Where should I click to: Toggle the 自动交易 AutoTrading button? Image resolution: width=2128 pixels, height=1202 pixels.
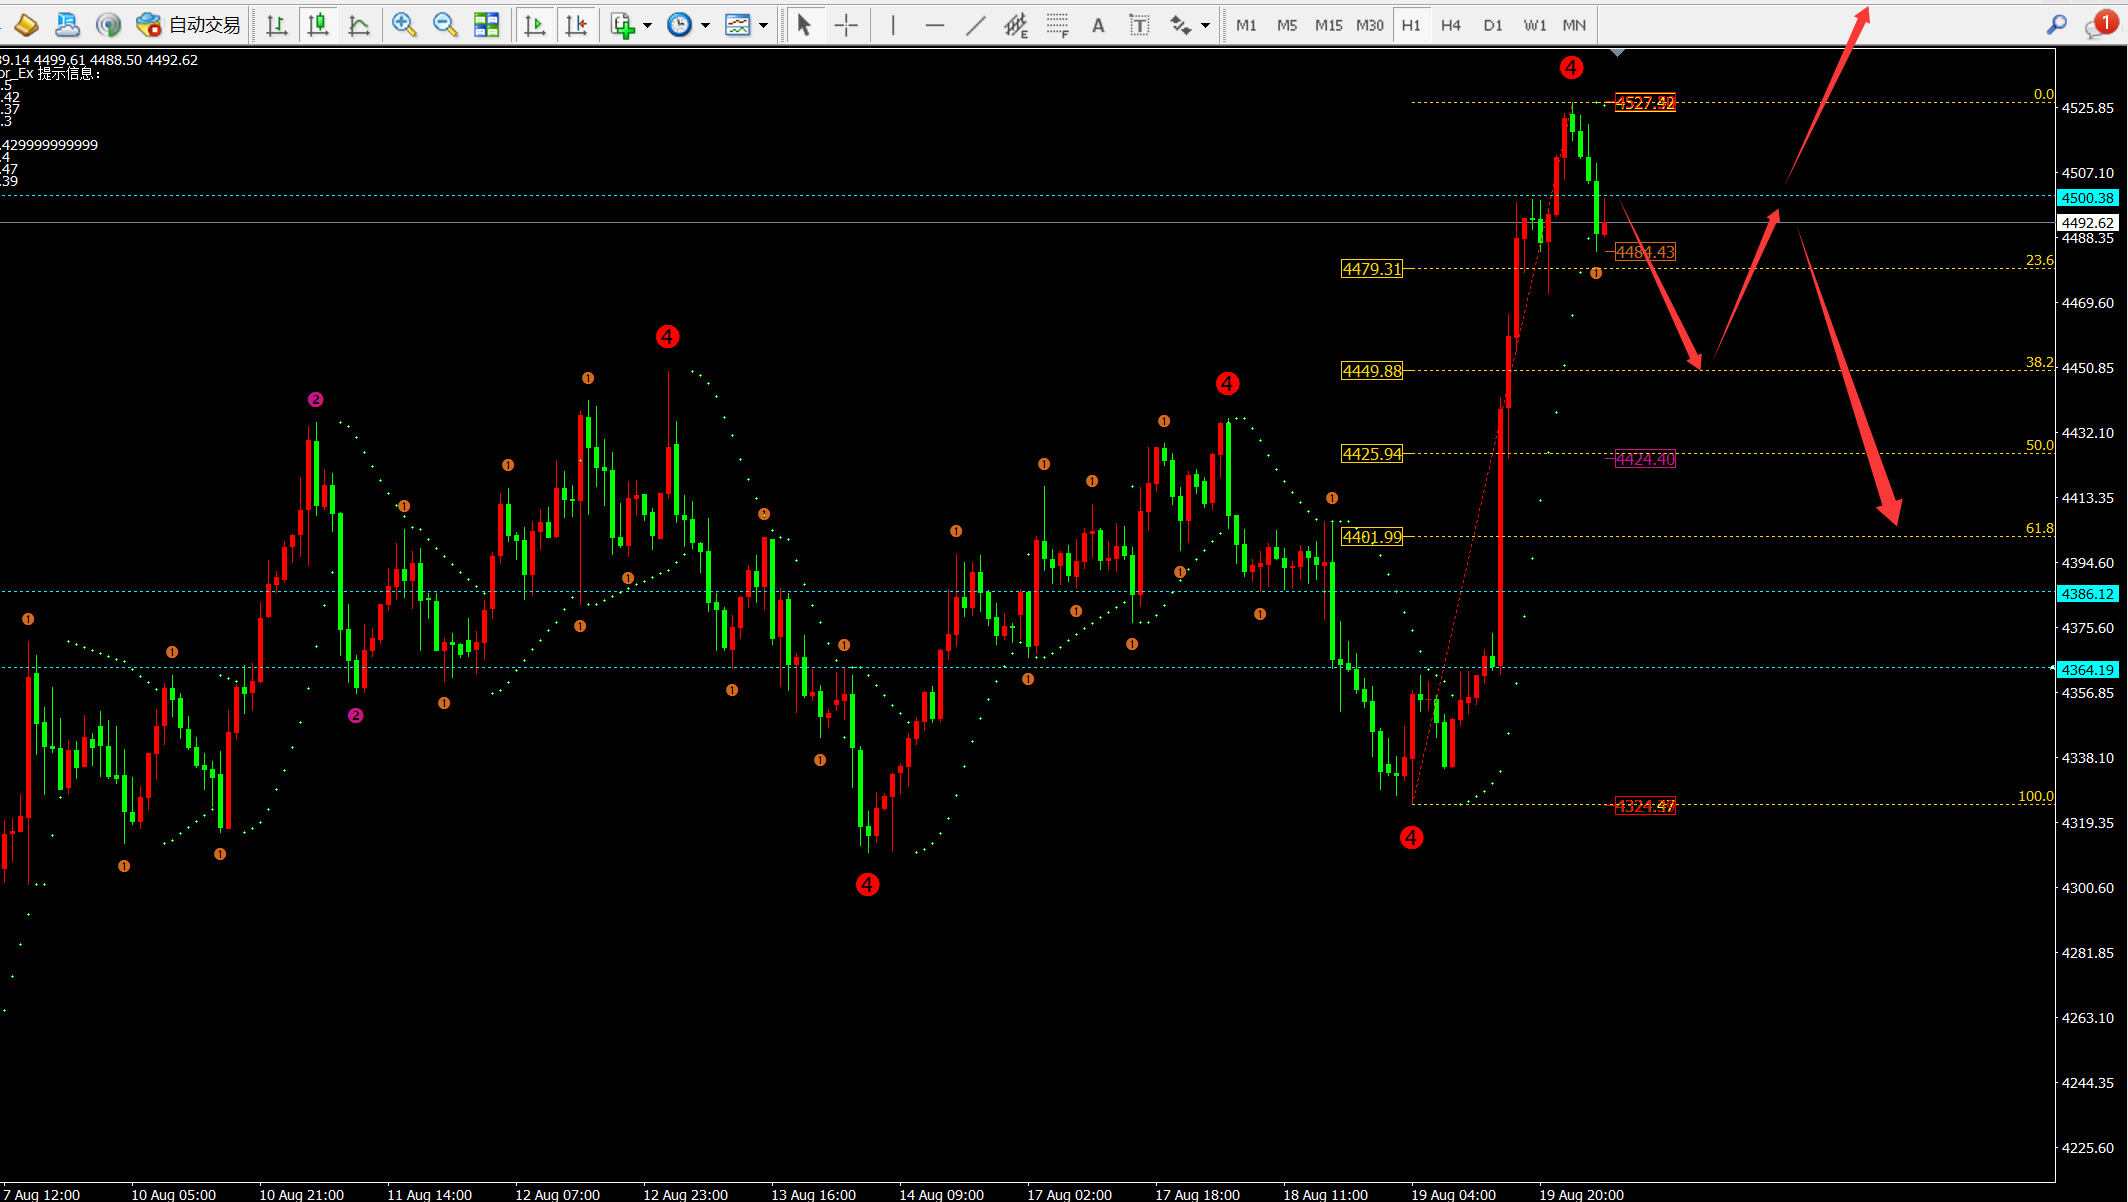(x=189, y=25)
